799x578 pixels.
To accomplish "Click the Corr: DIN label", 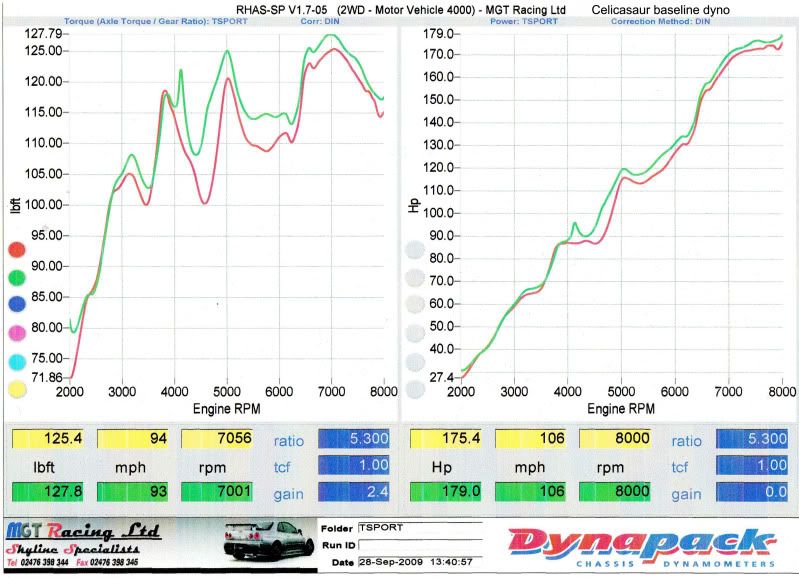I will 320,21.
